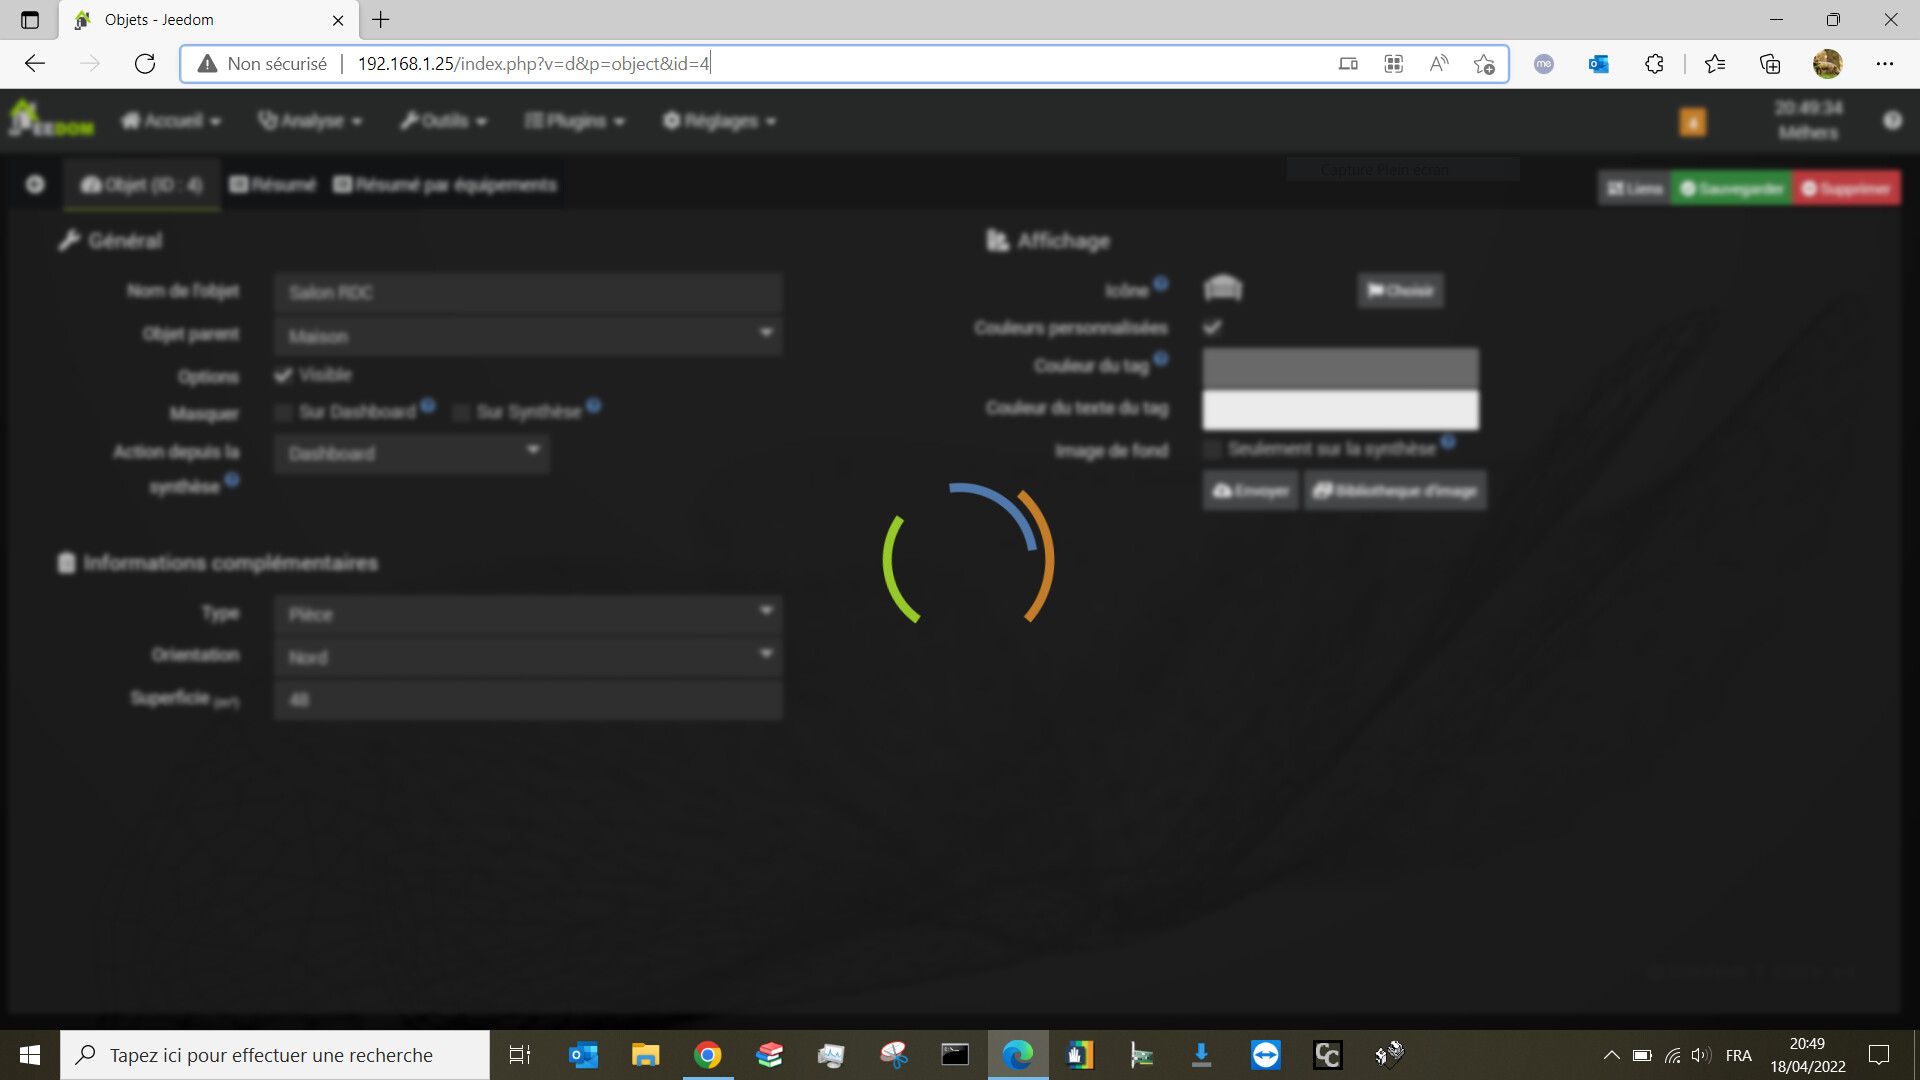This screenshot has height=1080, width=1920.
Task: Expand the Type Pièce dropdown
Action: tap(528, 613)
